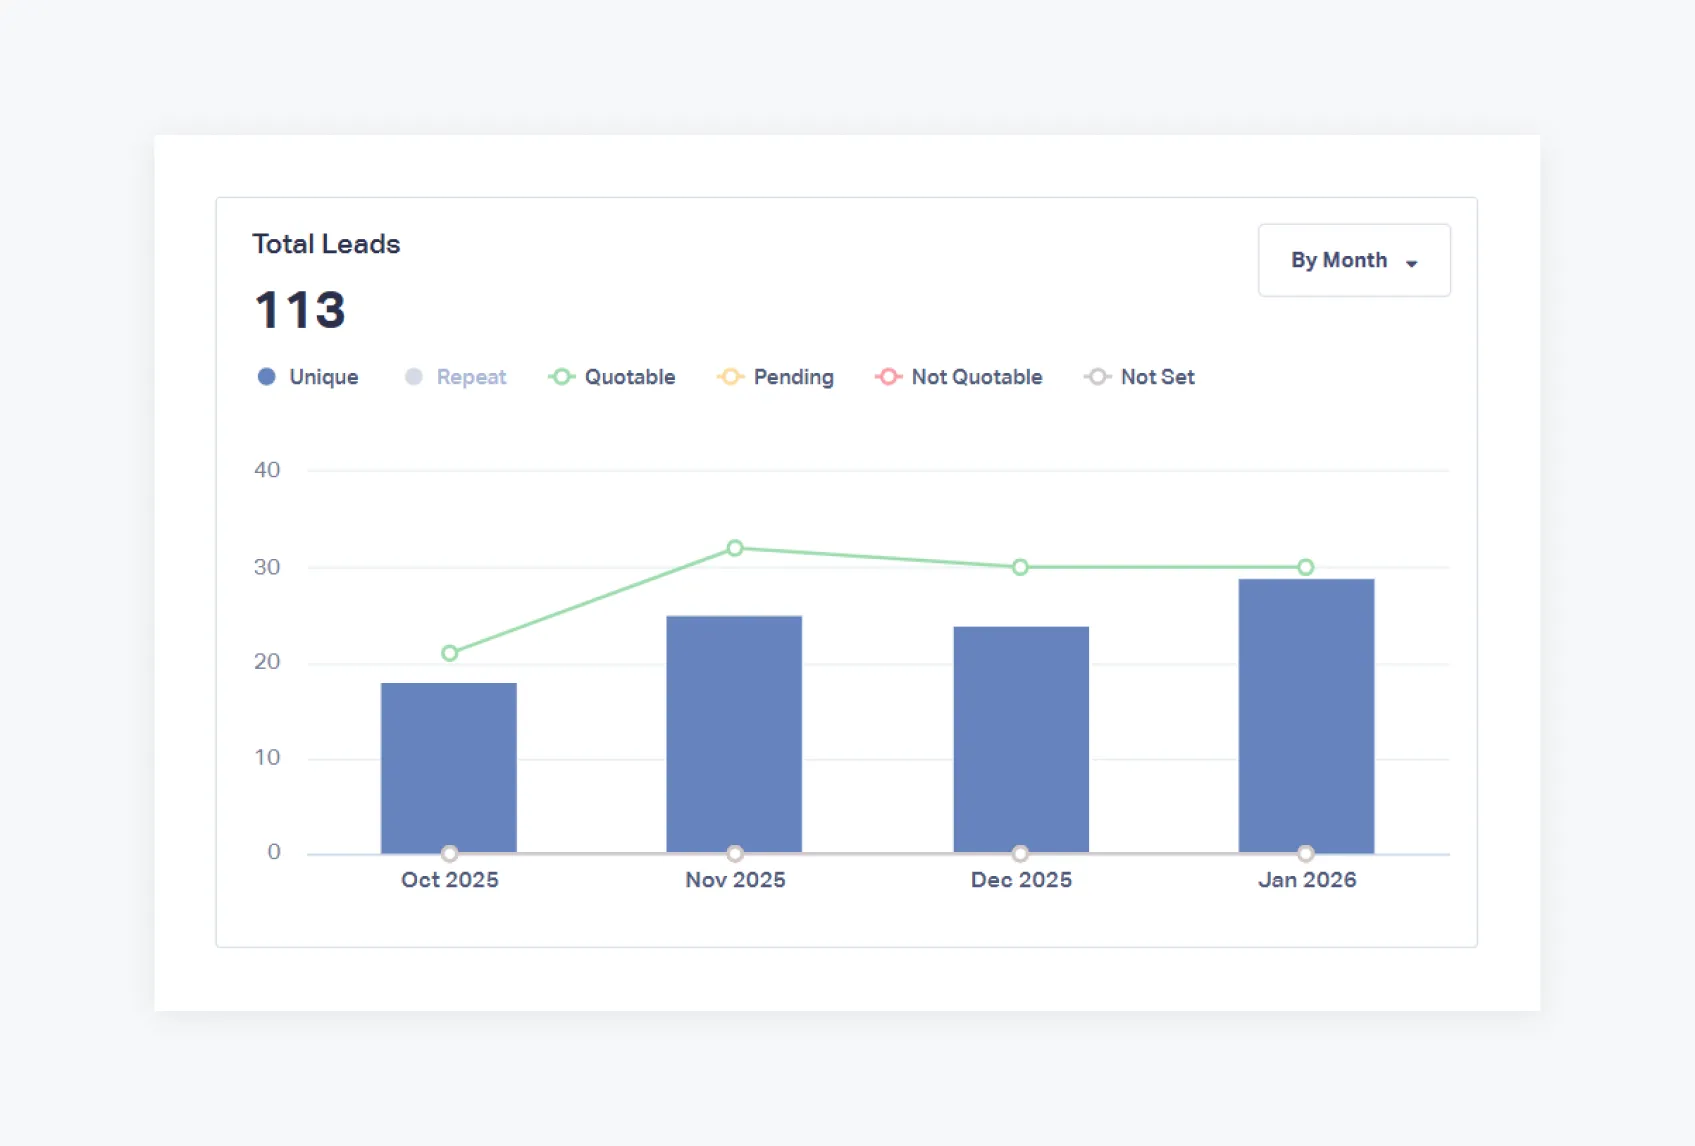Click the By Month dropdown arrow
Image resolution: width=1695 pixels, height=1146 pixels.
pyautogui.click(x=1411, y=263)
